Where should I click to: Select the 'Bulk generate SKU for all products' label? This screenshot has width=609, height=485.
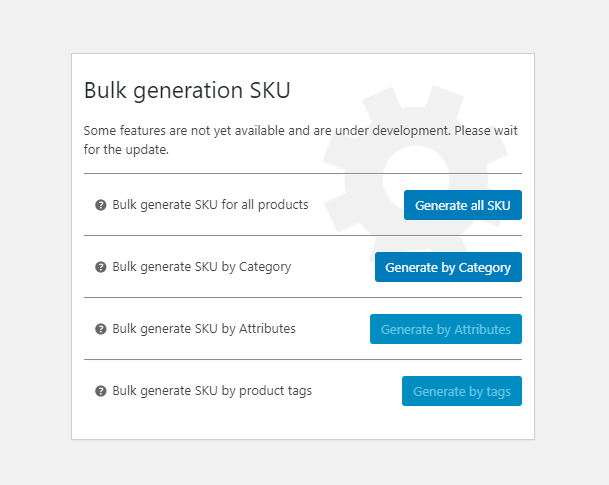point(210,205)
